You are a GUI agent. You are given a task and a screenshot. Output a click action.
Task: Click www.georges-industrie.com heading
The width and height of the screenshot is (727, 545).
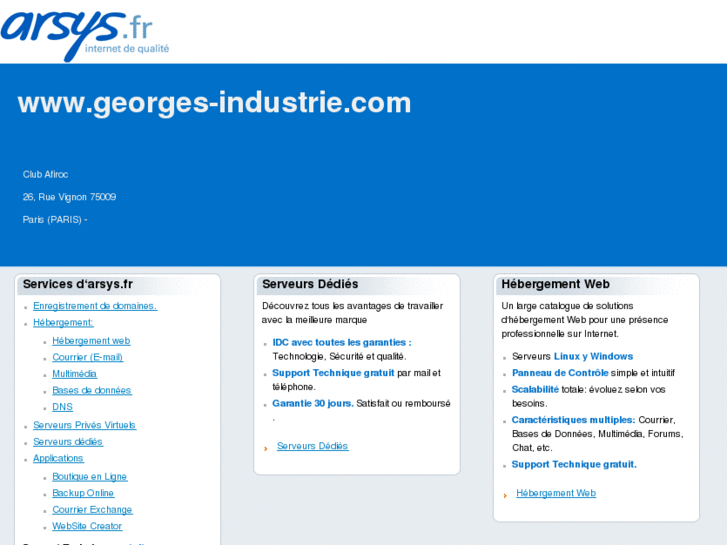214,103
